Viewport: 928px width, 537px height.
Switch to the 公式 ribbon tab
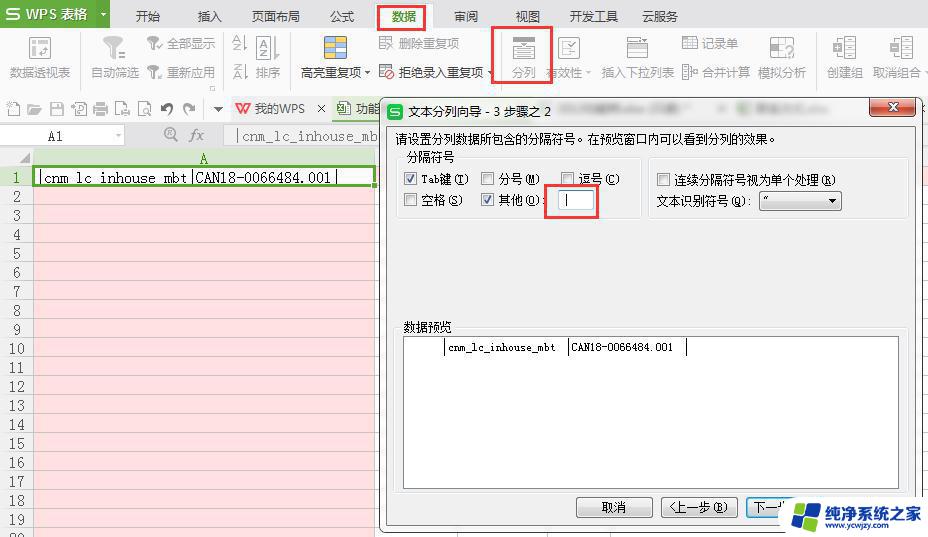coord(341,16)
